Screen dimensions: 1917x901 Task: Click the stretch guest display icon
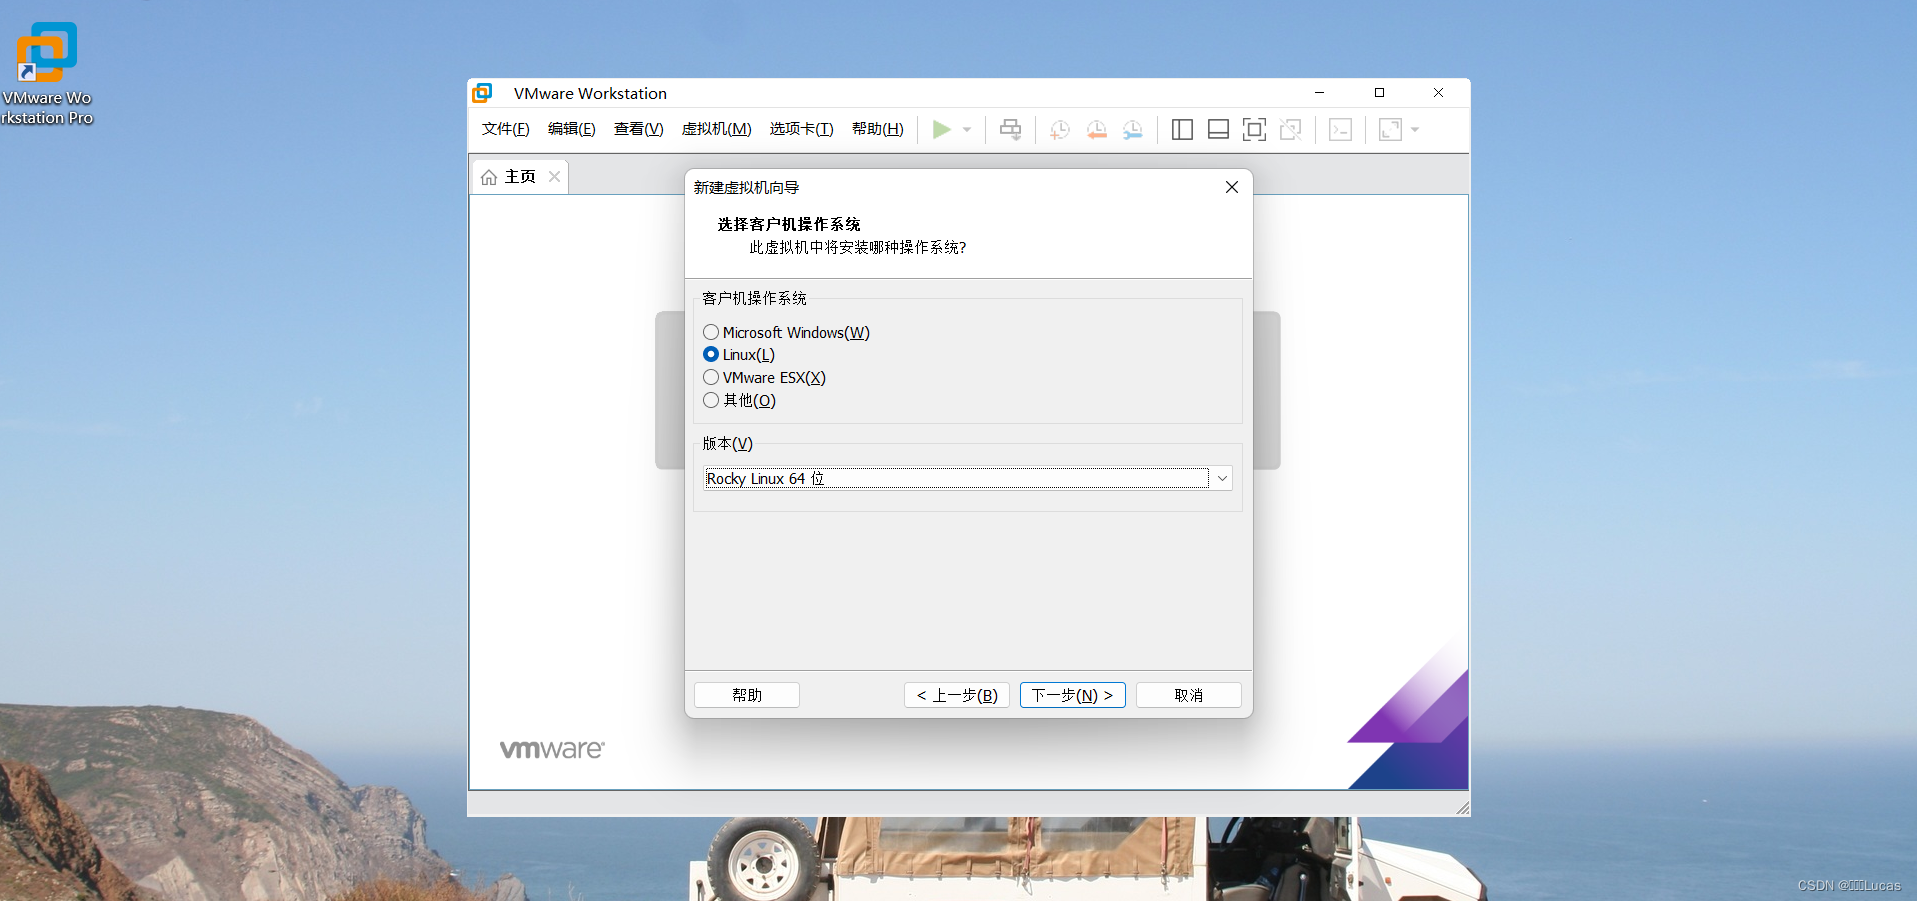coord(1390,130)
